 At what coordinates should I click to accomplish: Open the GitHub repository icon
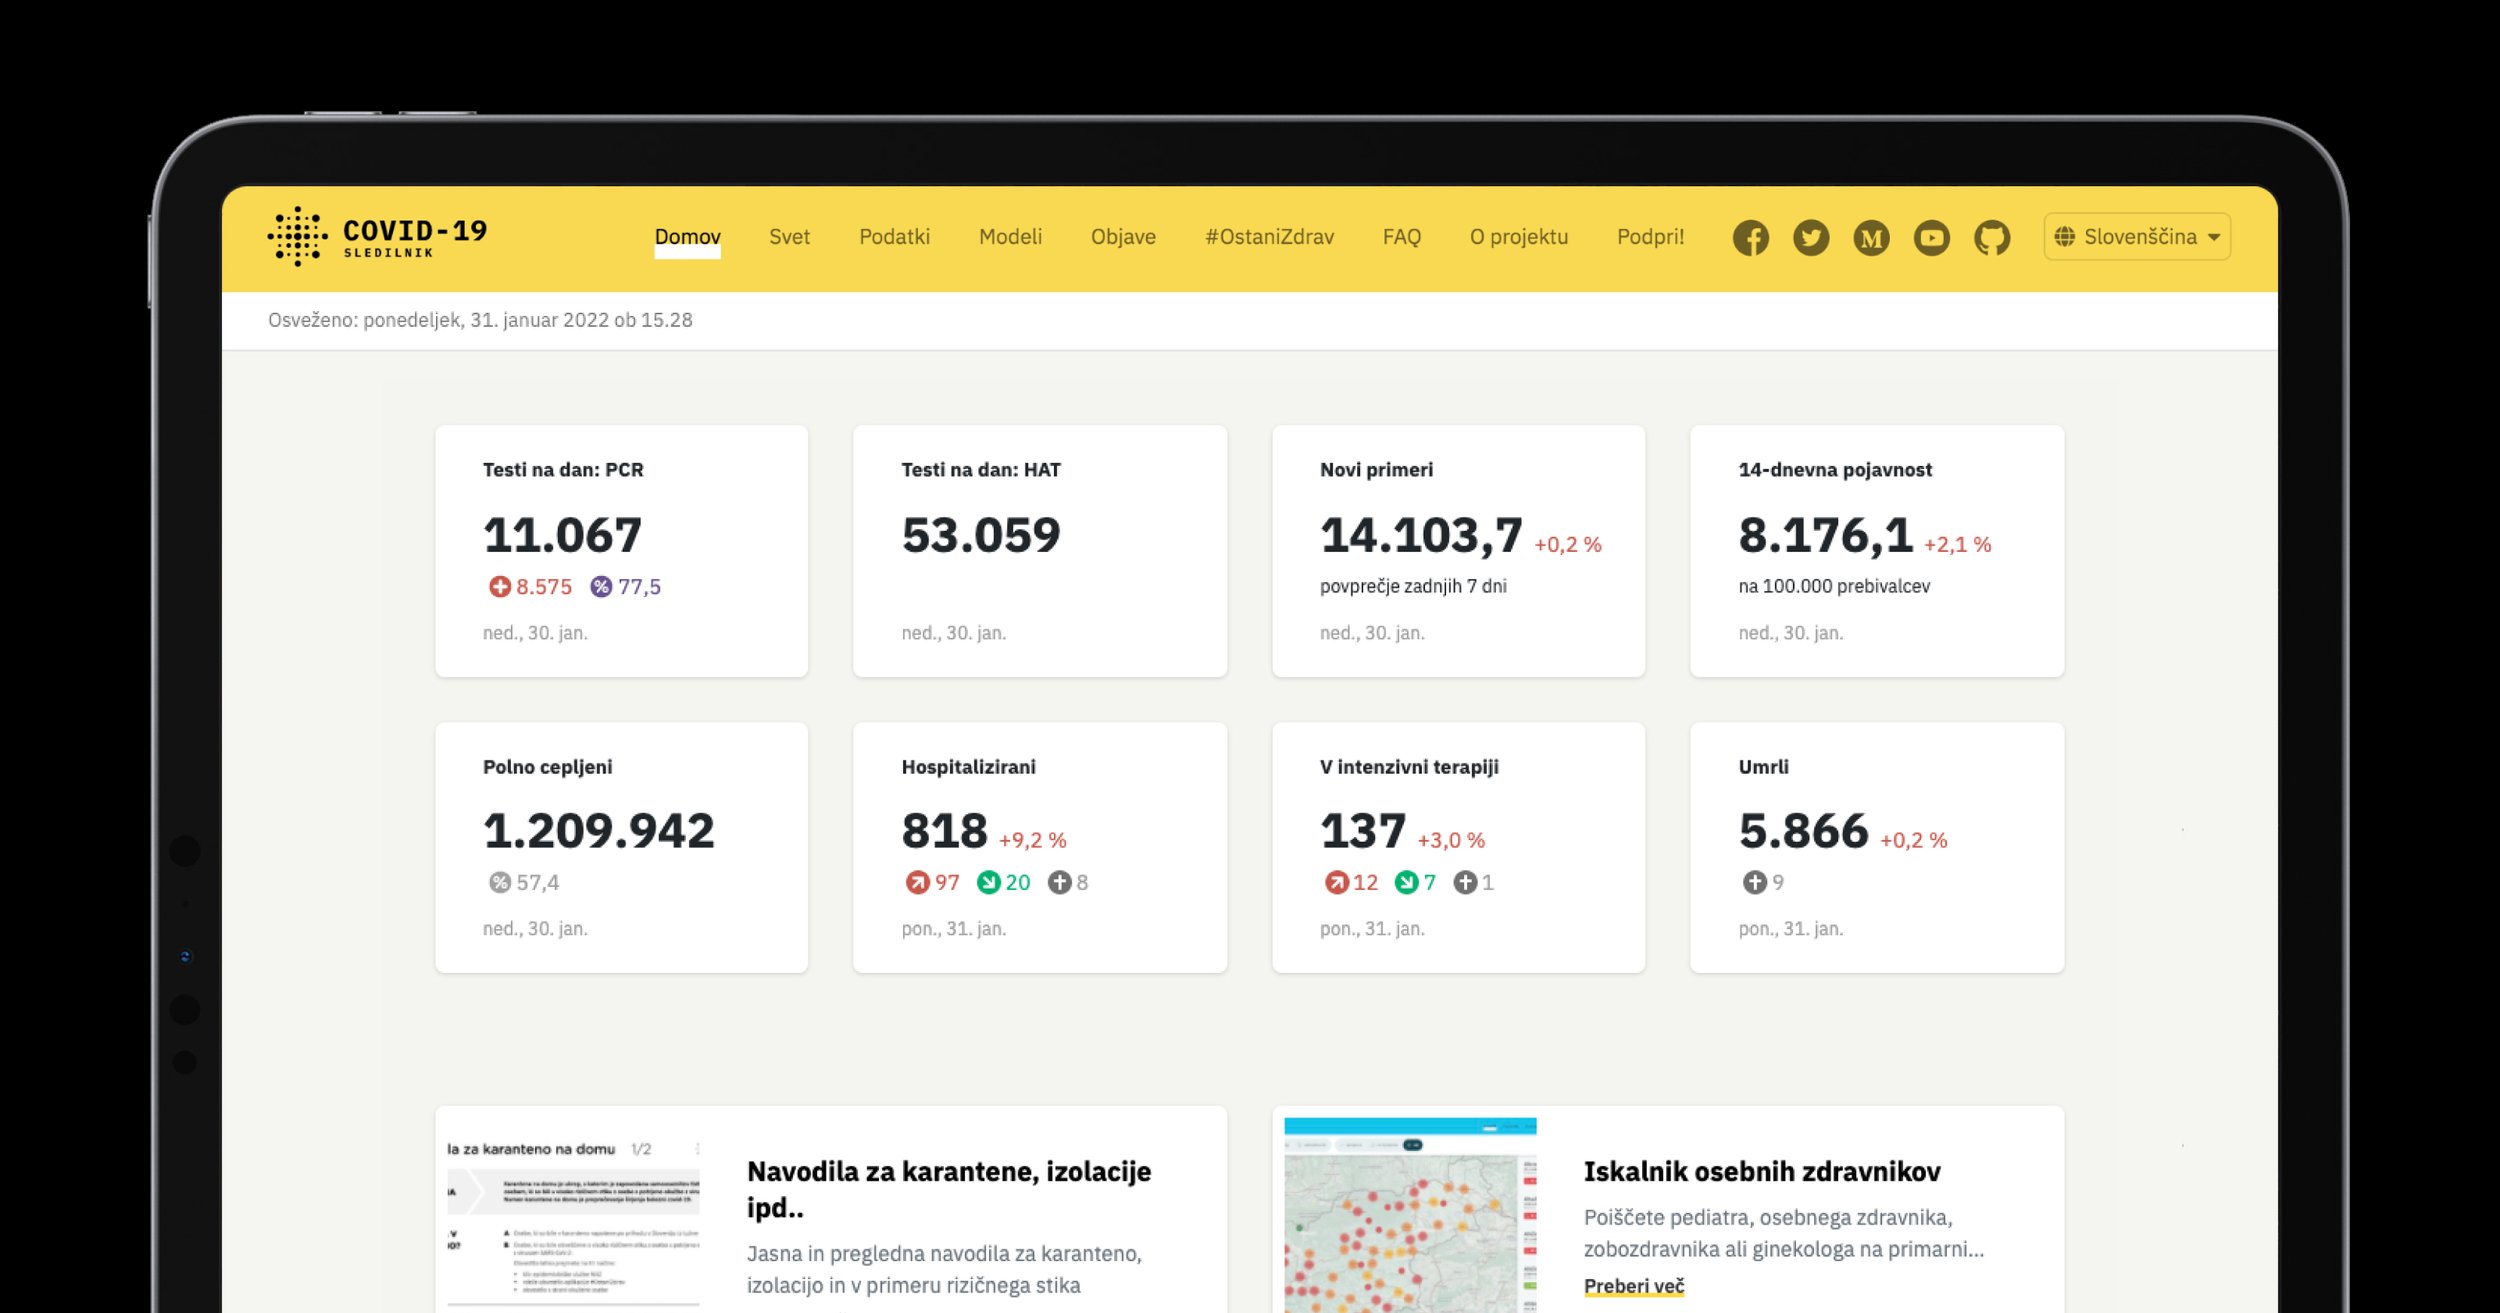1991,238
